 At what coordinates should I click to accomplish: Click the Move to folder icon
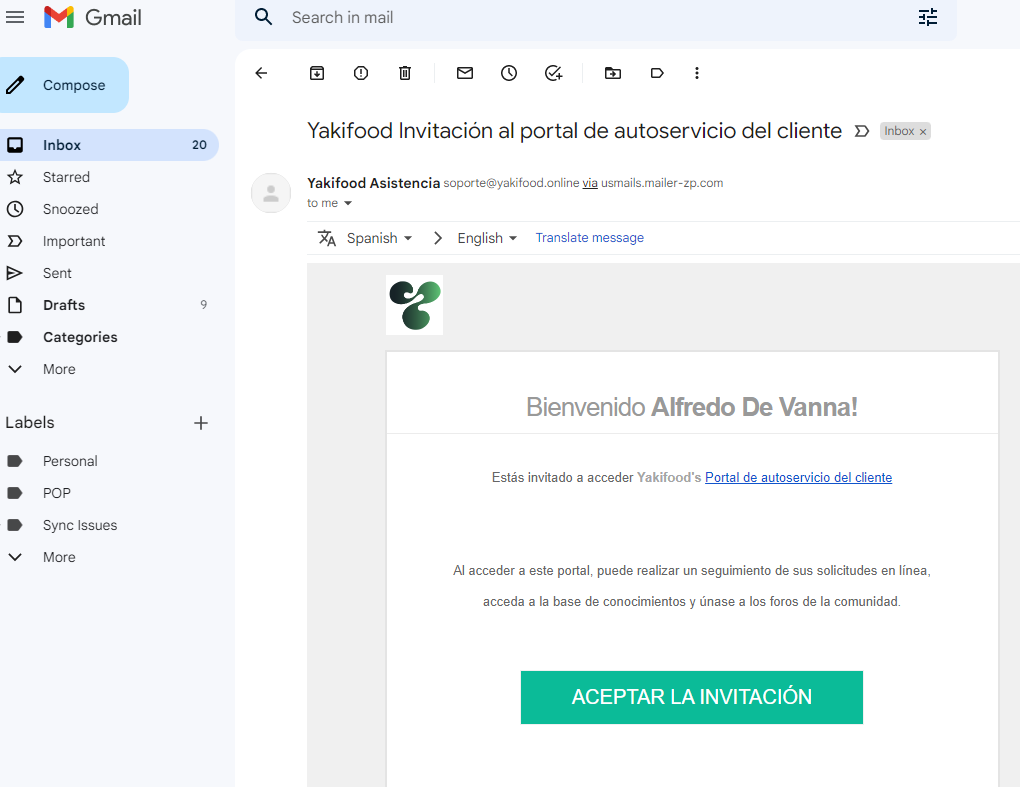pos(613,73)
